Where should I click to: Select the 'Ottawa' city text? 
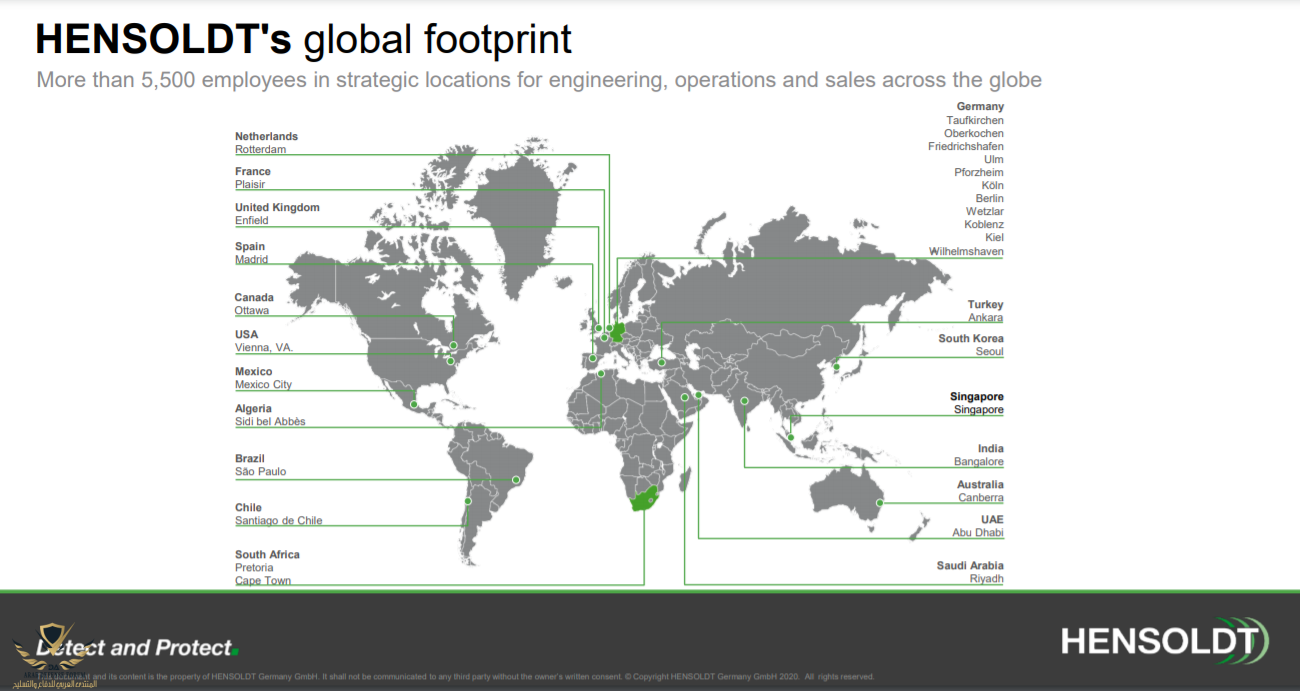pos(252,310)
